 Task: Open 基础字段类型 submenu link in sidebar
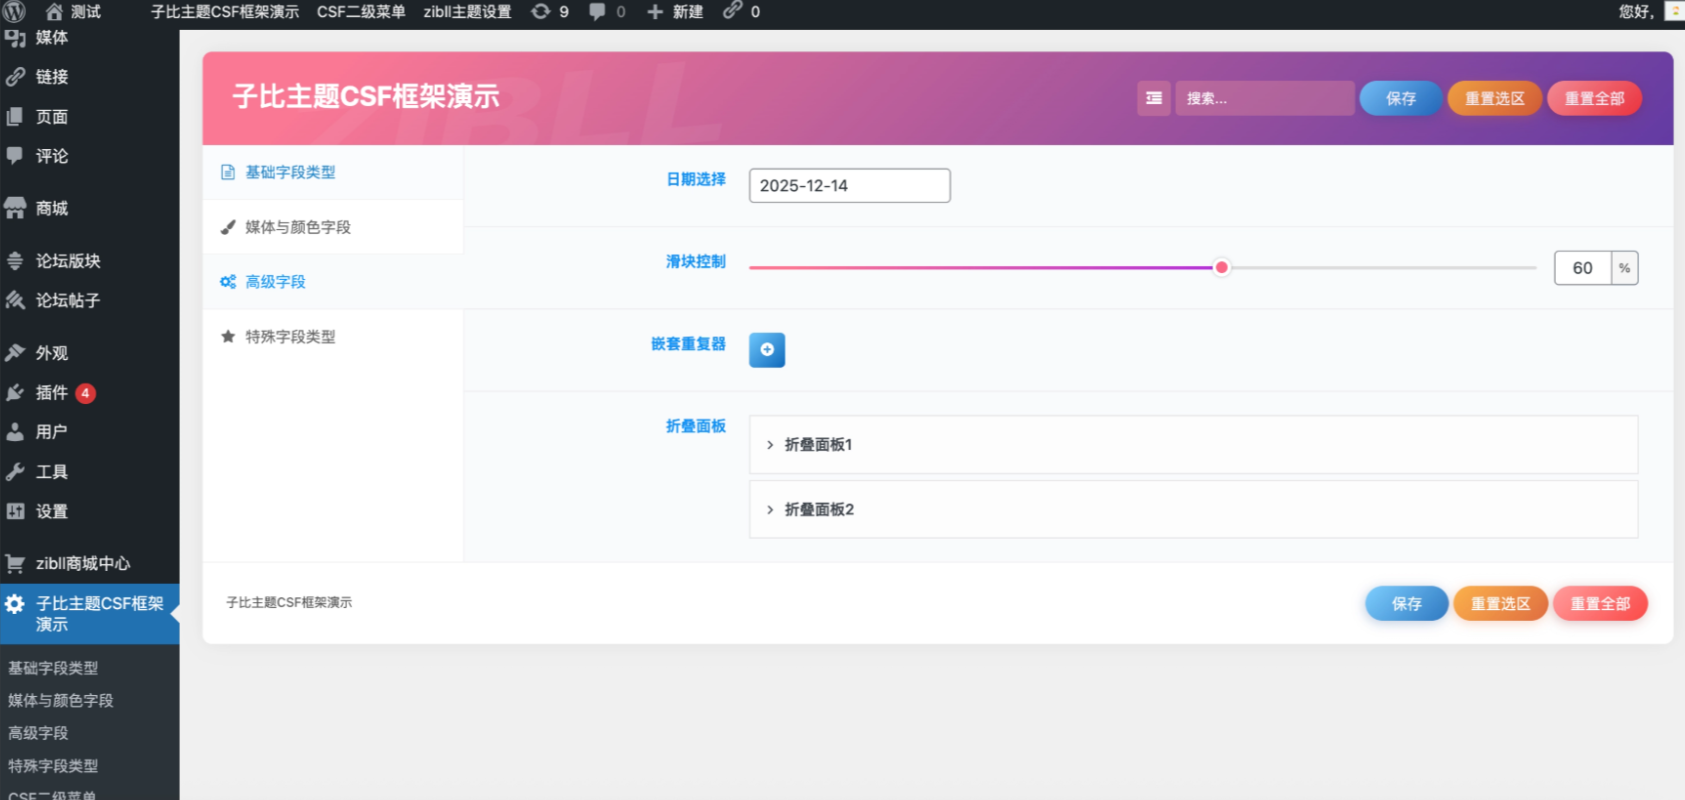pyautogui.click(x=53, y=668)
